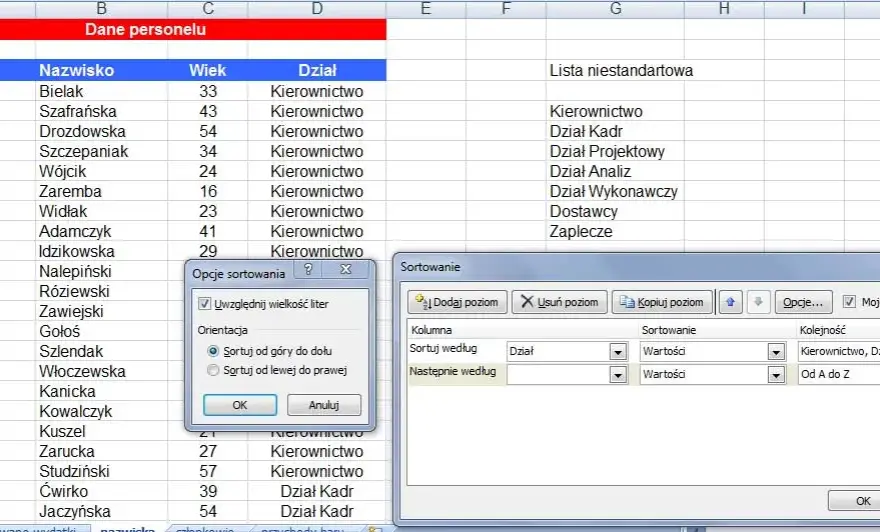Select Dział Analiz in custom list
Image resolution: width=880 pixels, height=532 pixels.
tap(615, 171)
